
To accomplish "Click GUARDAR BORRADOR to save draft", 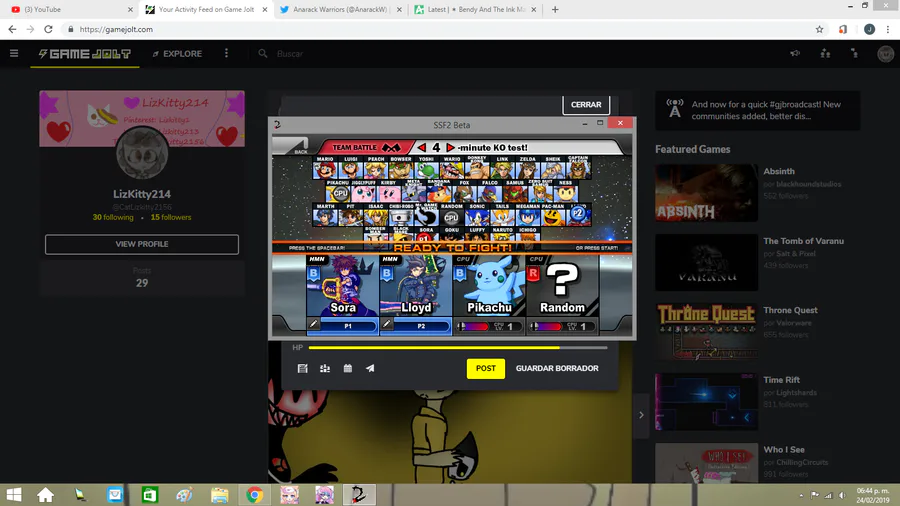I will 557,368.
